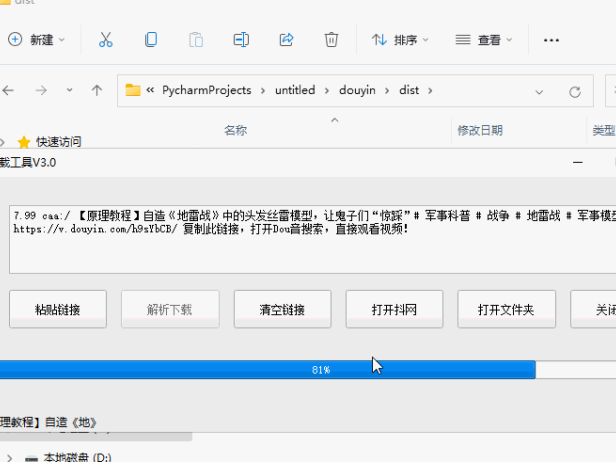Select 本地磁盘 (D:) in the navigation pane
The height and width of the screenshot is (462, 616).
coord(77,458)
